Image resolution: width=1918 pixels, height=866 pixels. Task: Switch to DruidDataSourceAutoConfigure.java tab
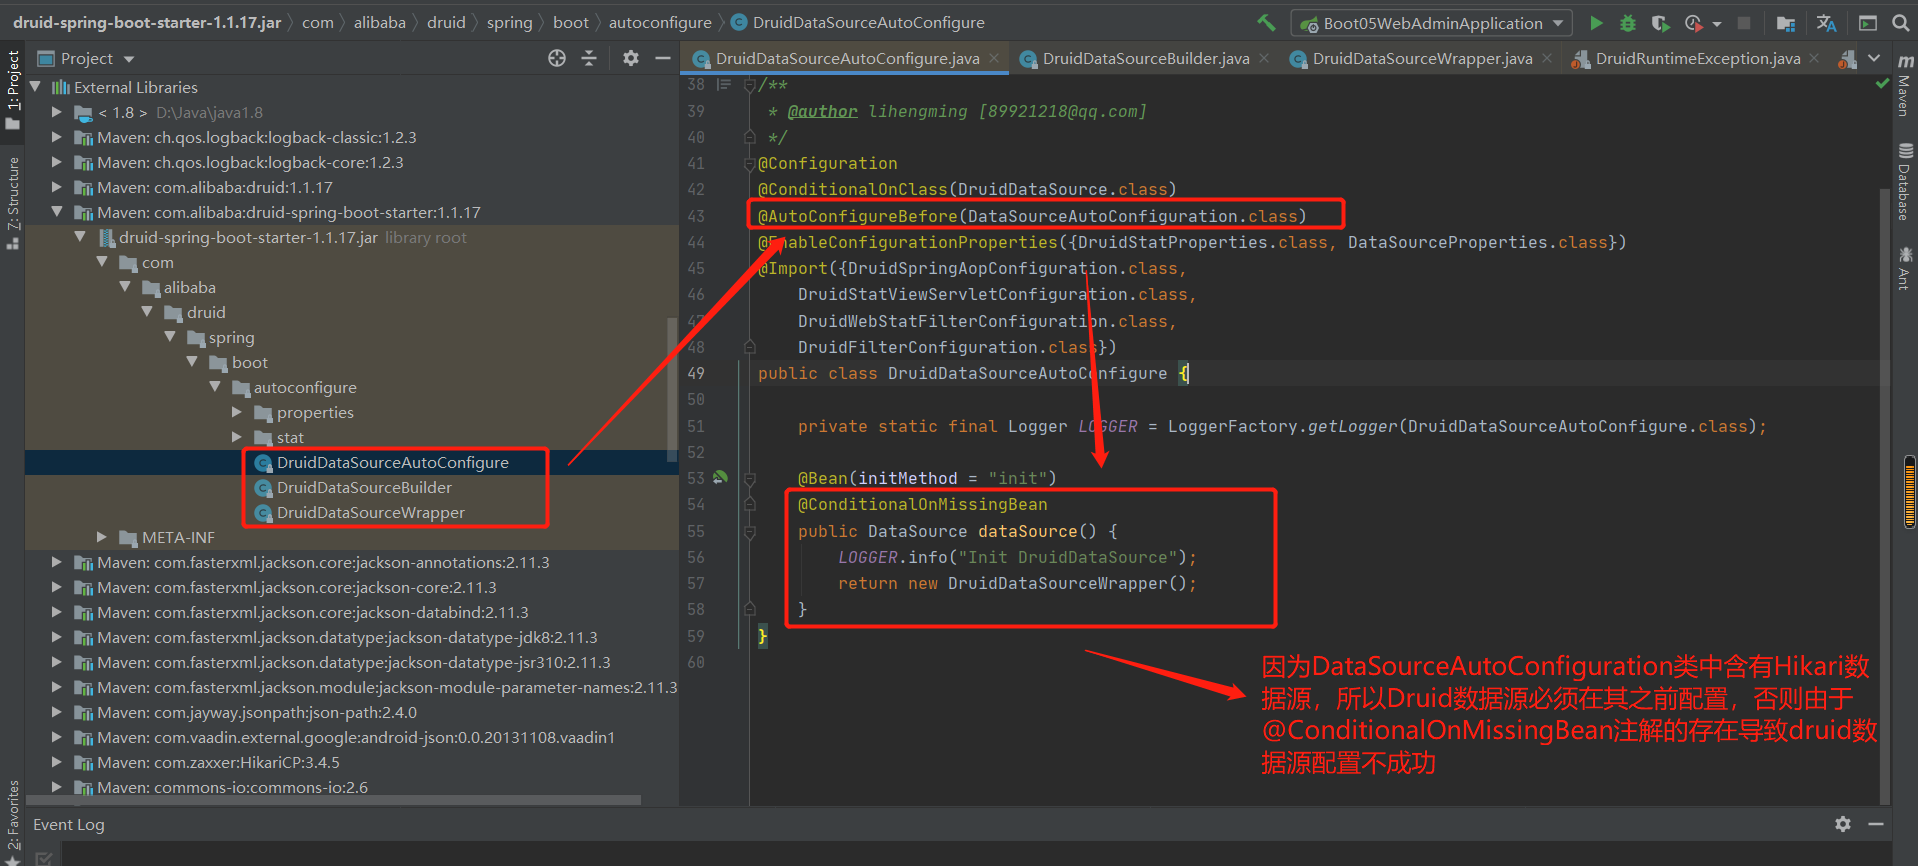[x=847, y=59]
